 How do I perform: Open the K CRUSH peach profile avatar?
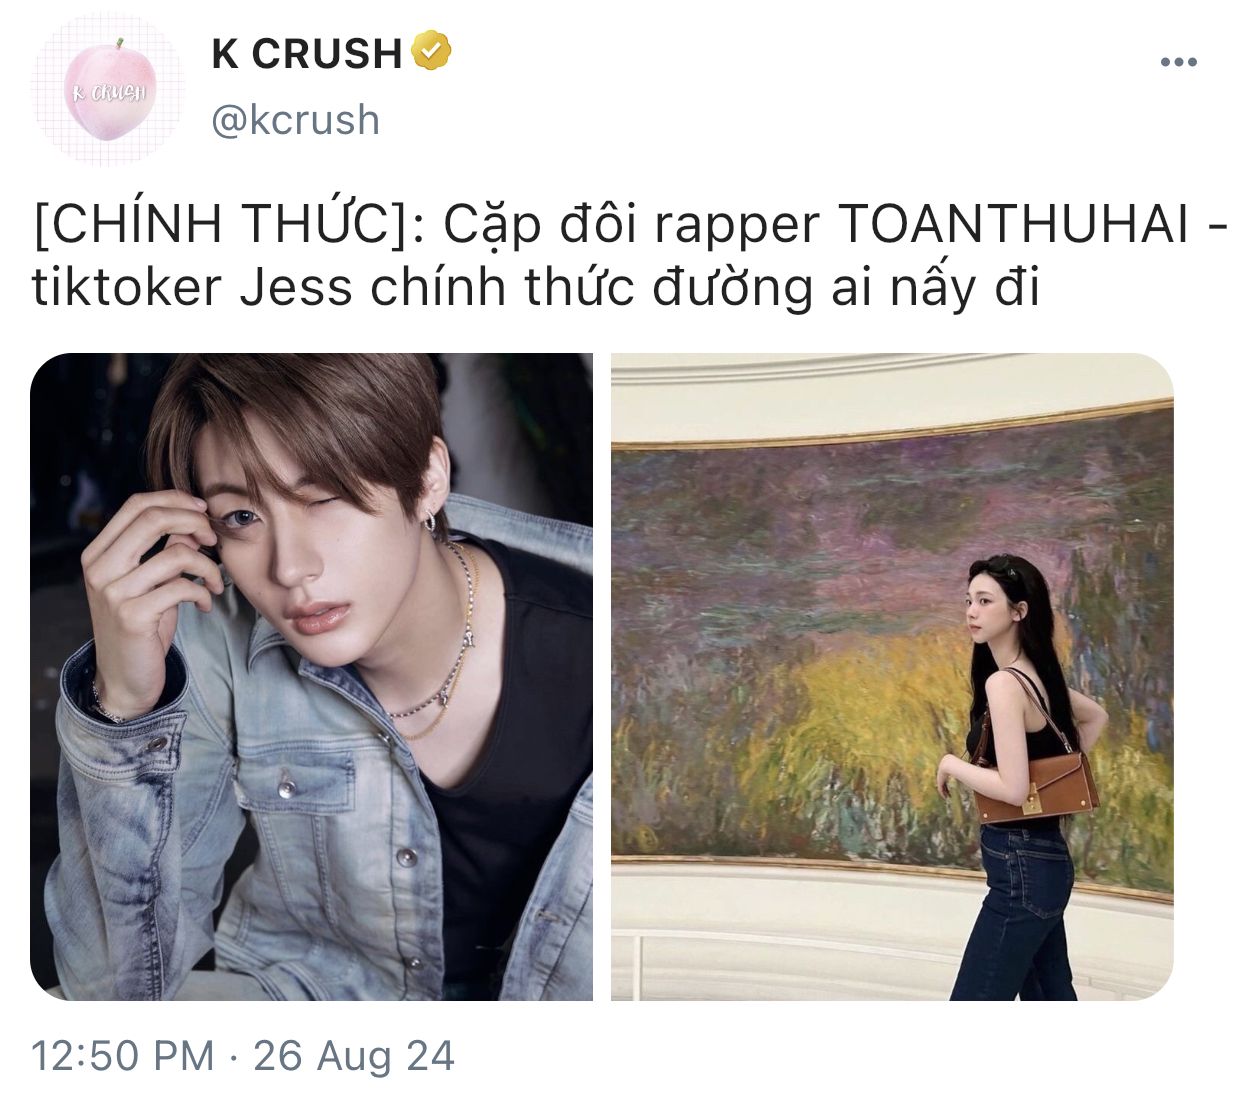pos(108,89)
